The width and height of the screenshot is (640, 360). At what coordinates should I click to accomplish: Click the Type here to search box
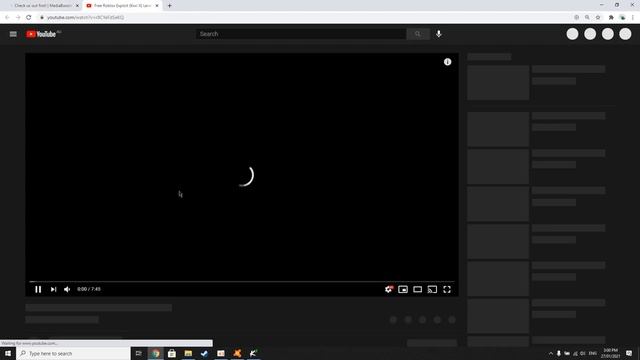pyautogui.click(x=73, y=353)
